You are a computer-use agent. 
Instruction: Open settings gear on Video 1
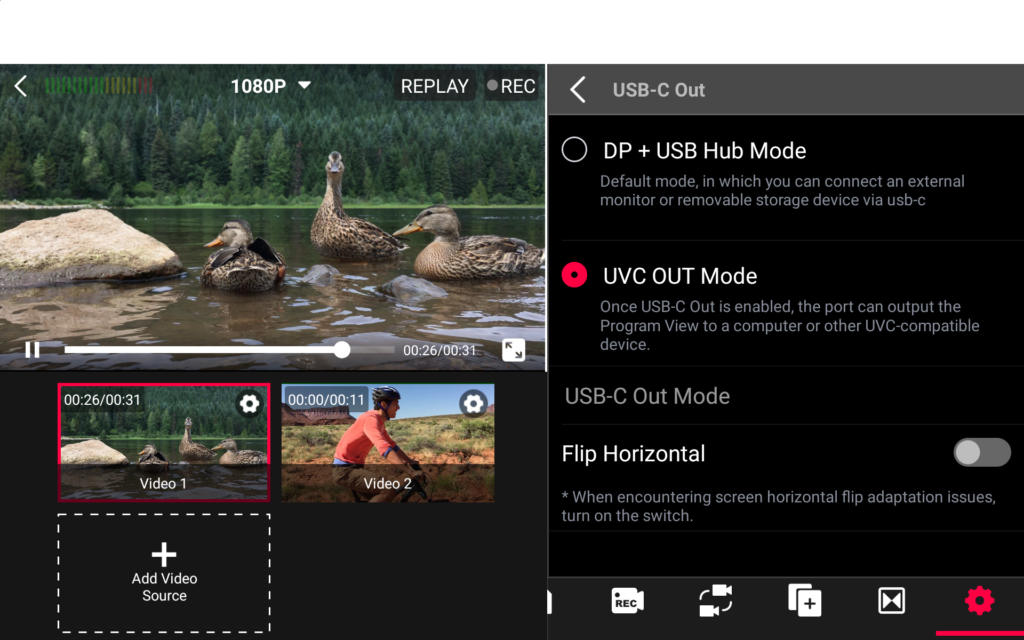click(249, 404)
